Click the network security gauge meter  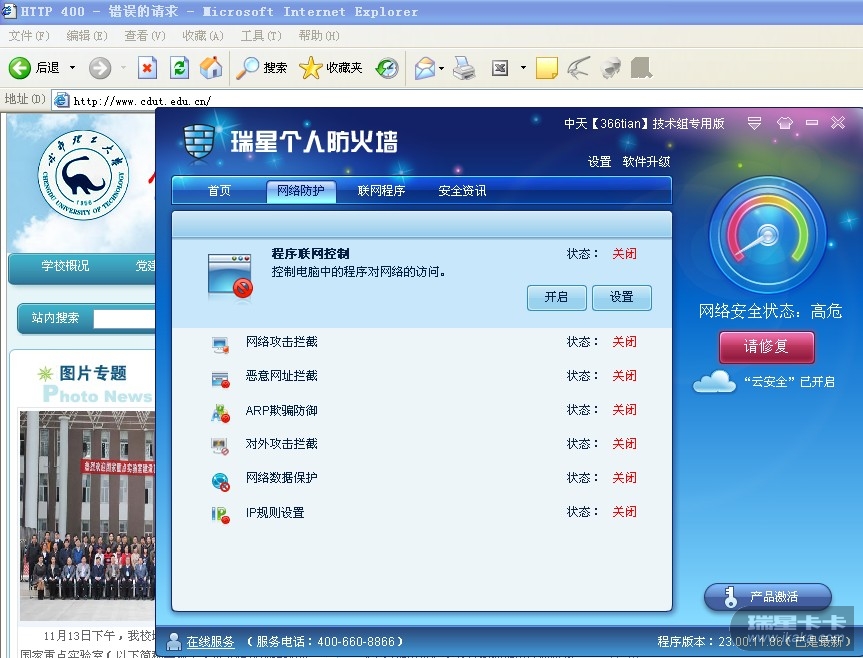(768, 234)
